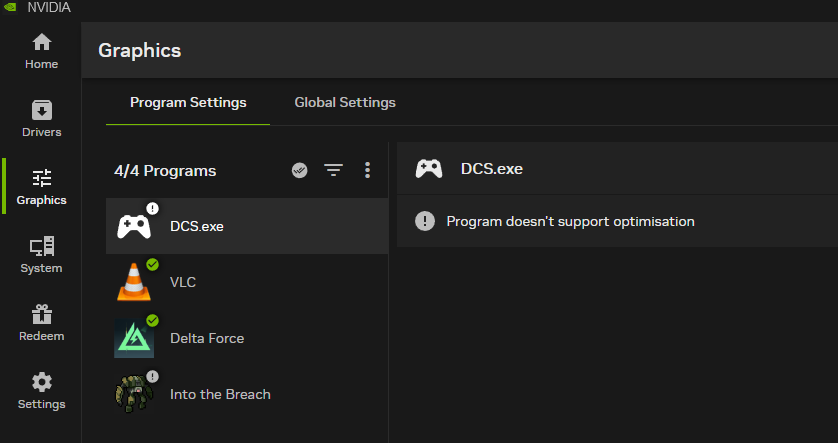Select Into the Breach program

pos(247,394)
